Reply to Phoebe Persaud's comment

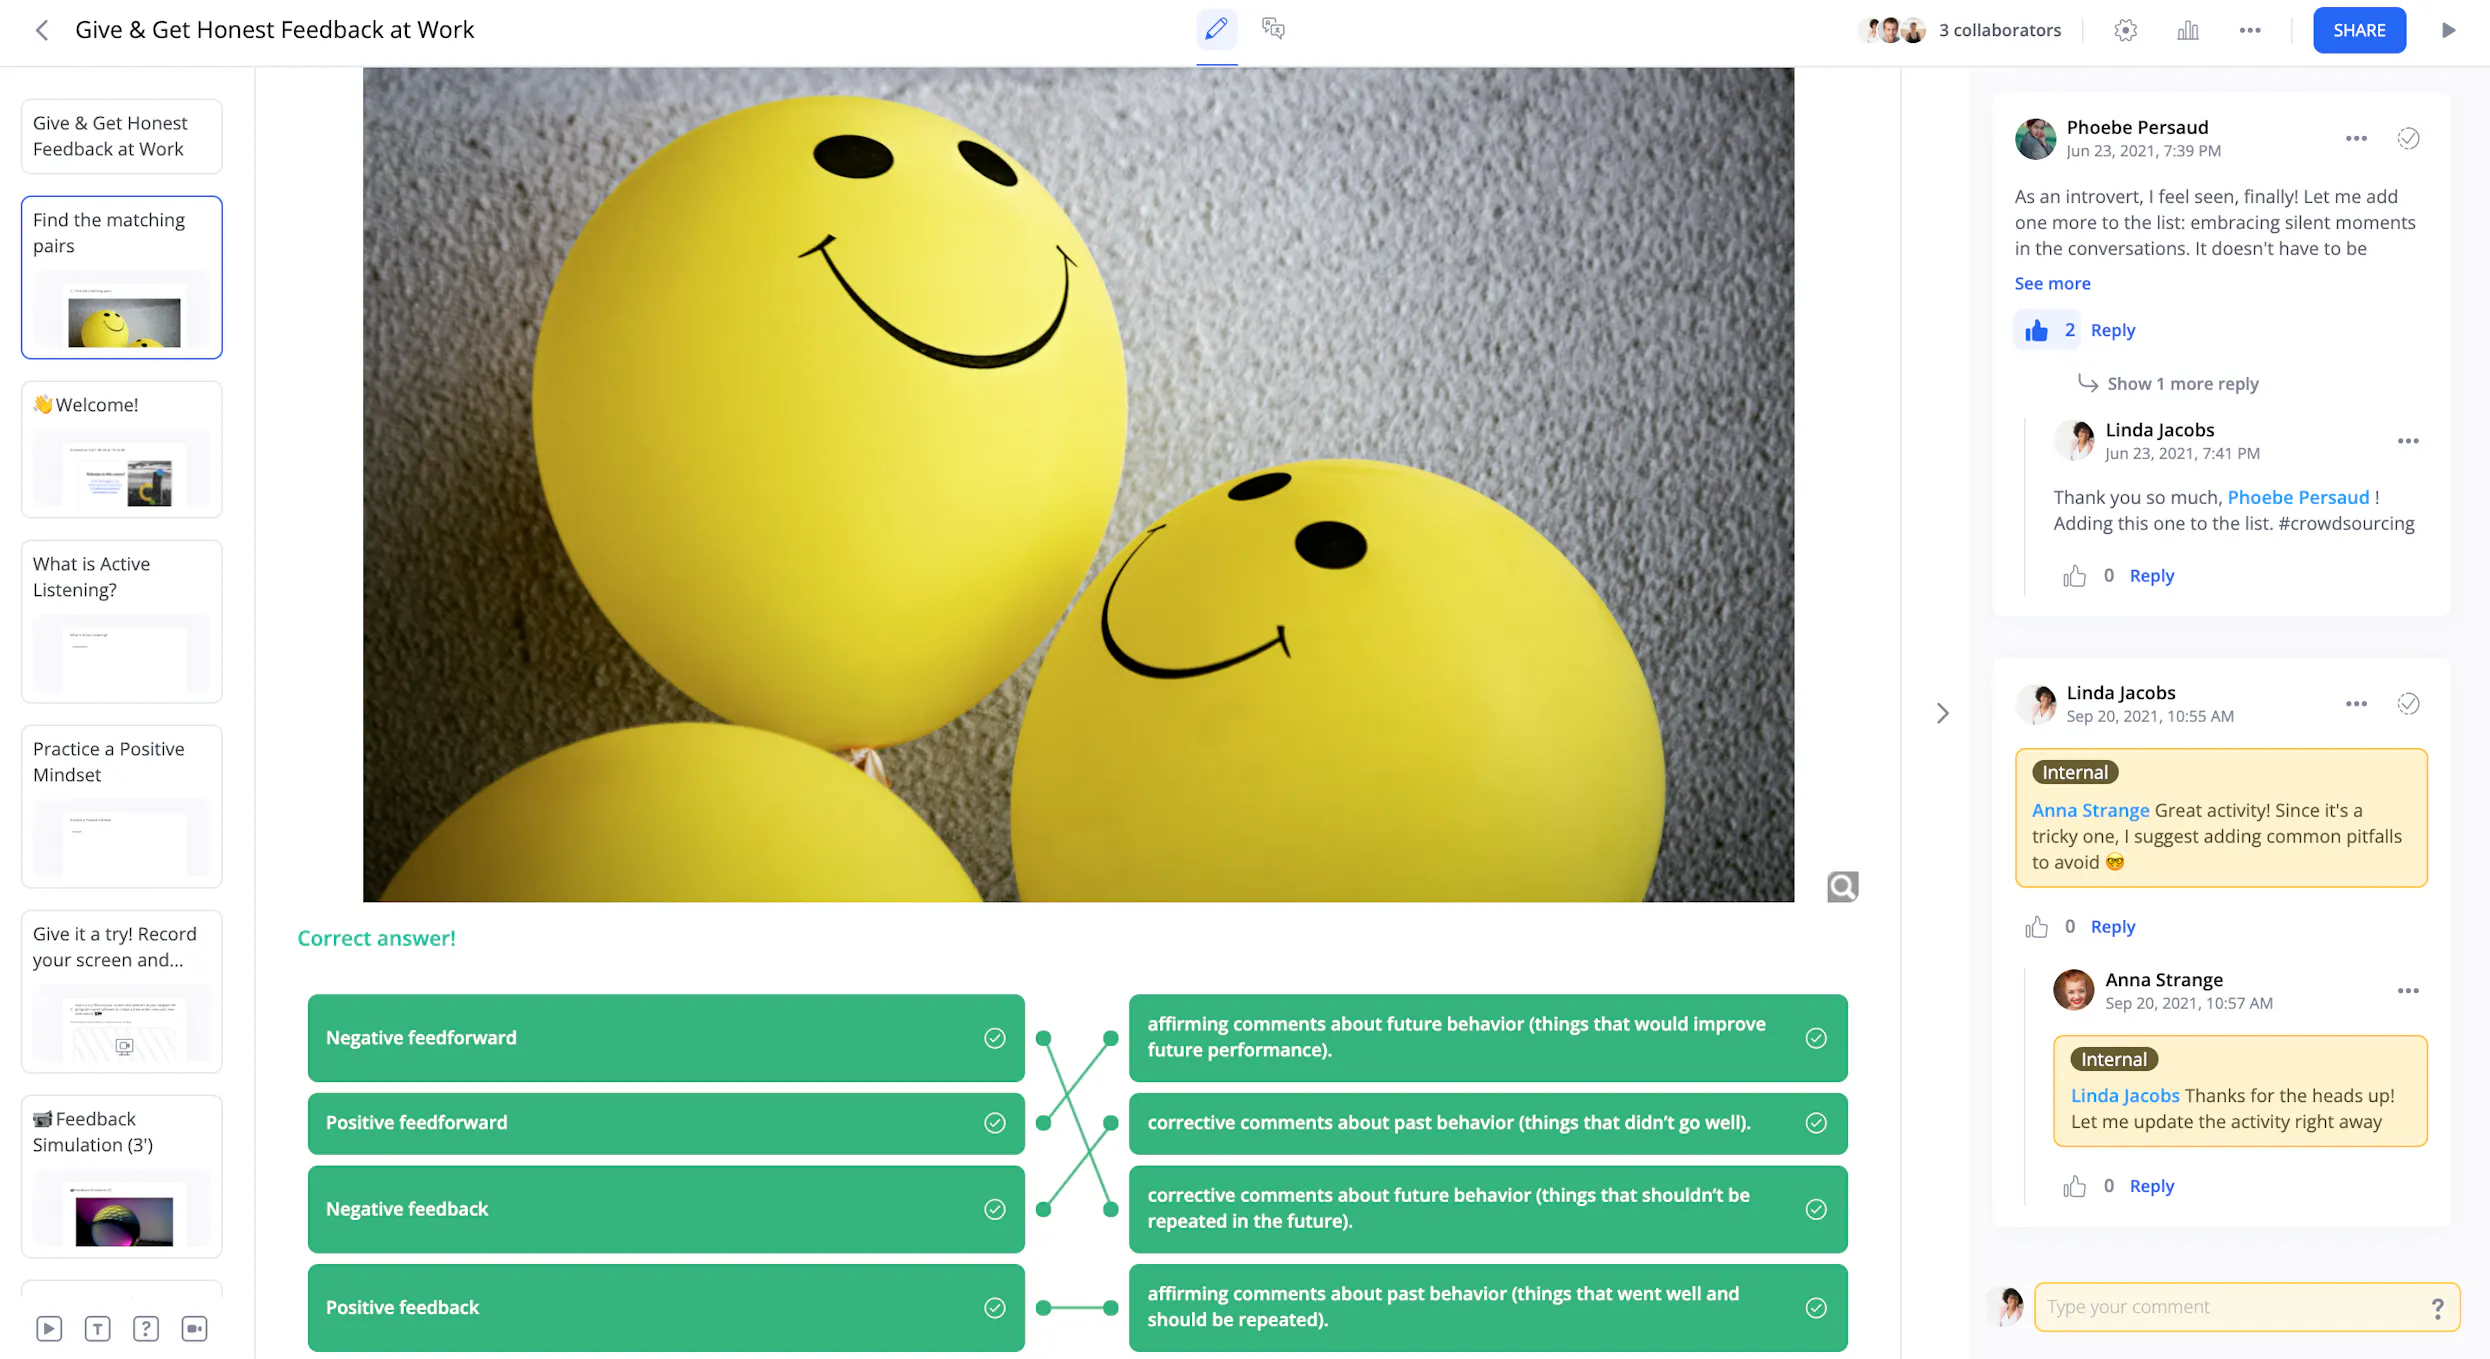tap(2112, 330)
